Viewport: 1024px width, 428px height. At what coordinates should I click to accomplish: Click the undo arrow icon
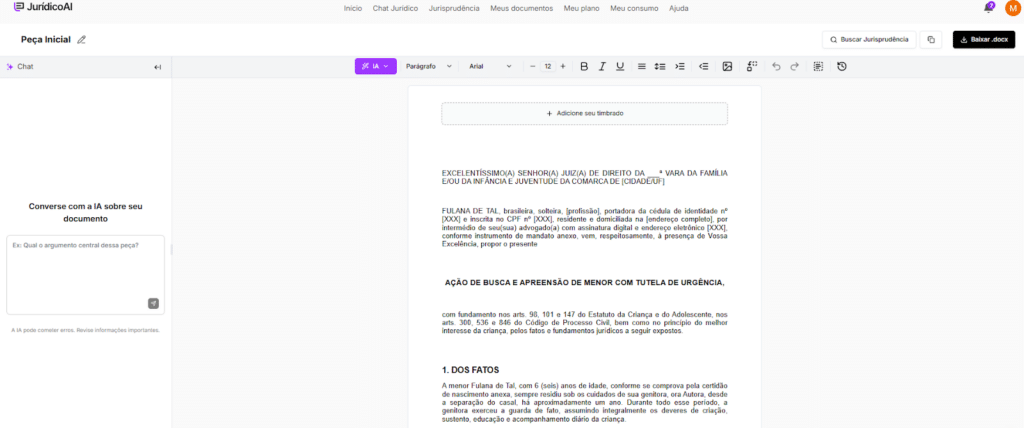776,66
